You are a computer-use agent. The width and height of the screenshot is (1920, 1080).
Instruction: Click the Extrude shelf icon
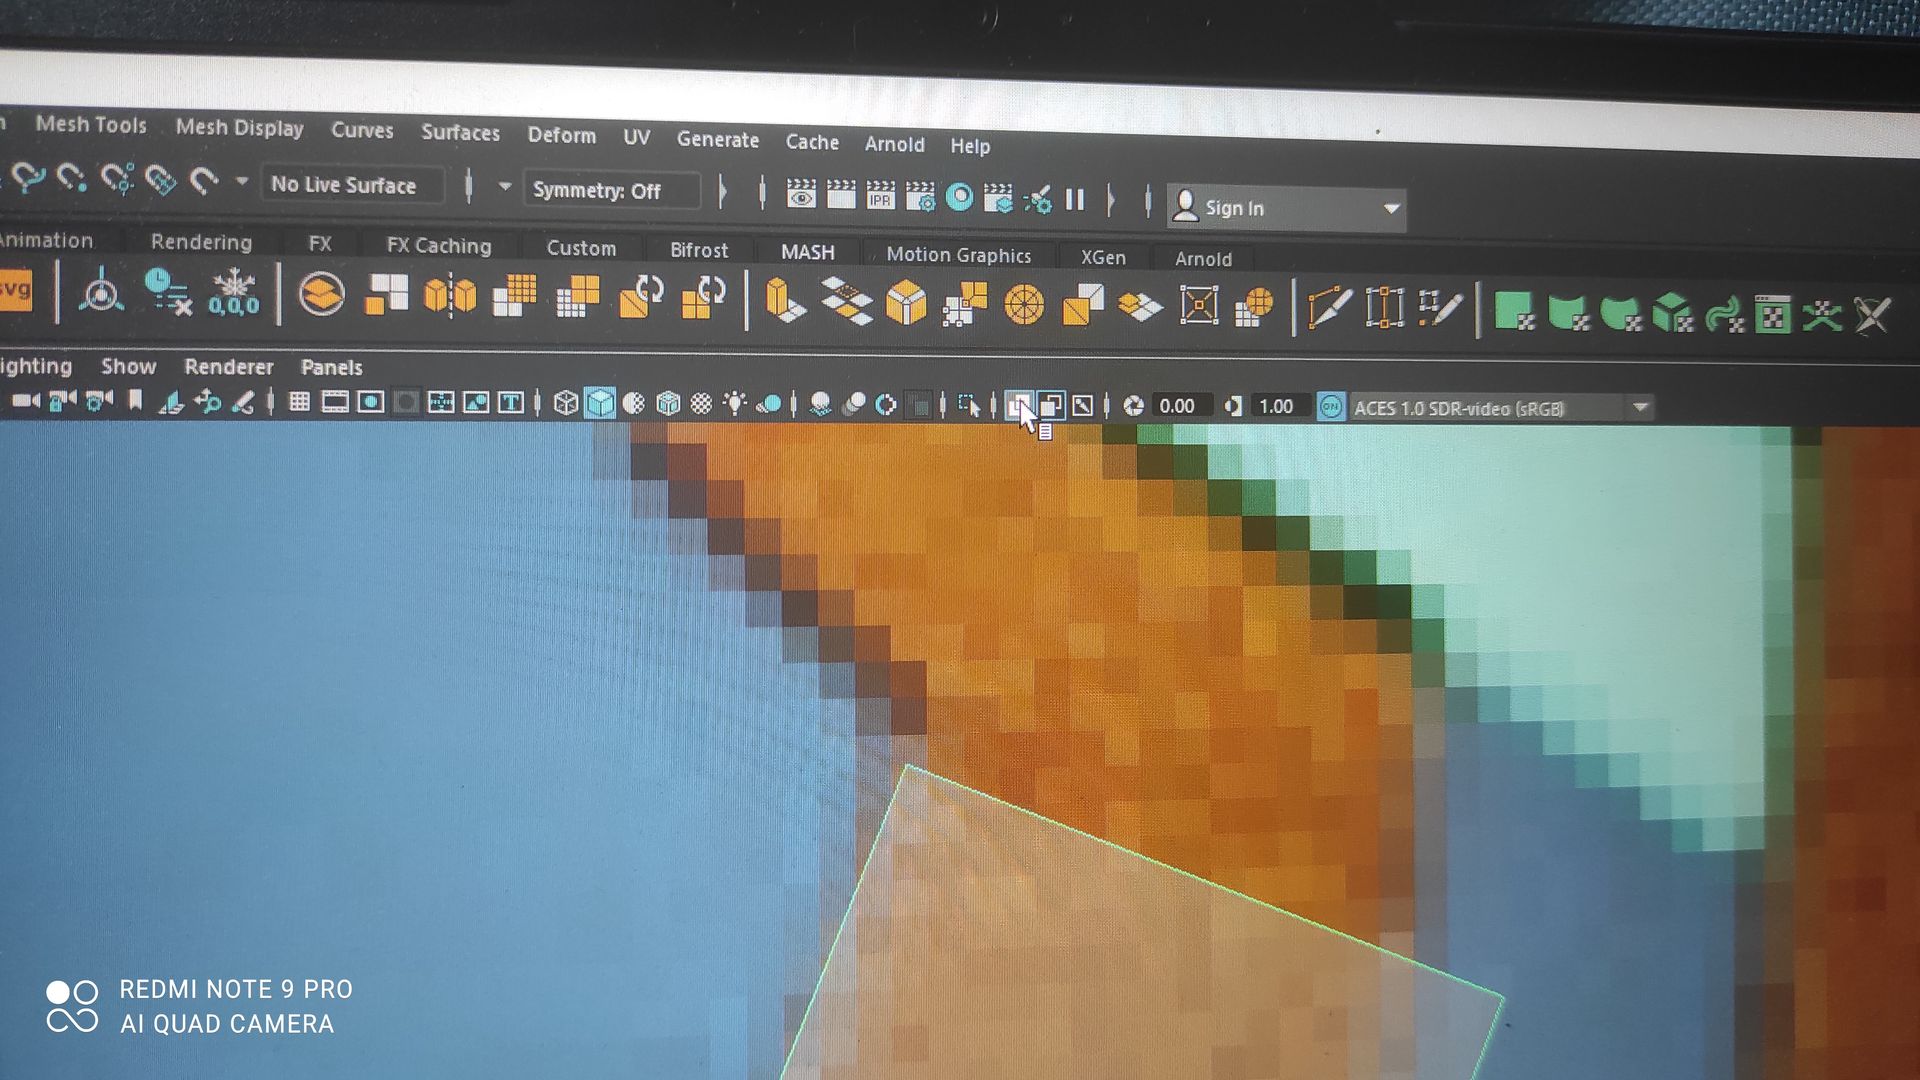click(785, 301)
